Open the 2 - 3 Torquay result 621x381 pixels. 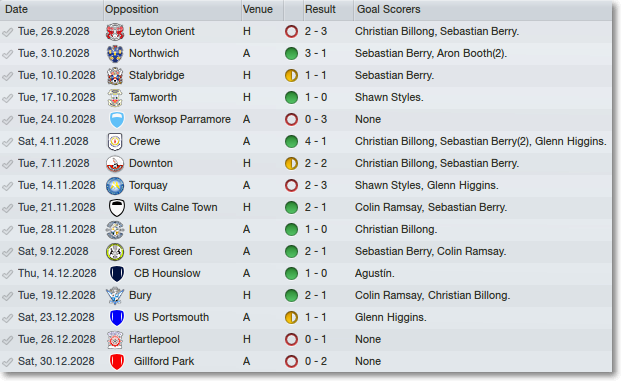[316, 185]
